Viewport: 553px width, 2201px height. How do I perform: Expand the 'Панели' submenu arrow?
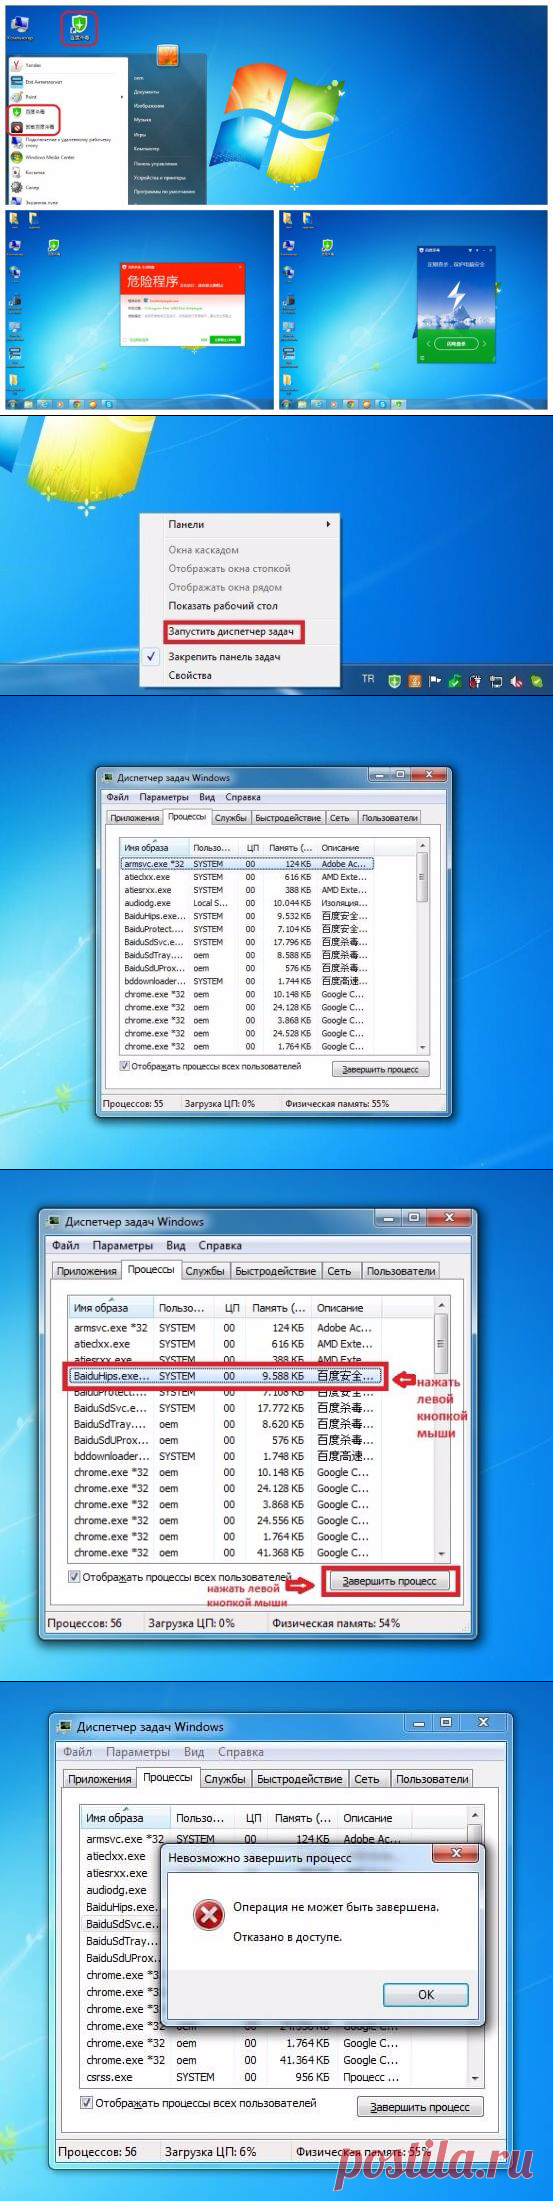(328, 524)
